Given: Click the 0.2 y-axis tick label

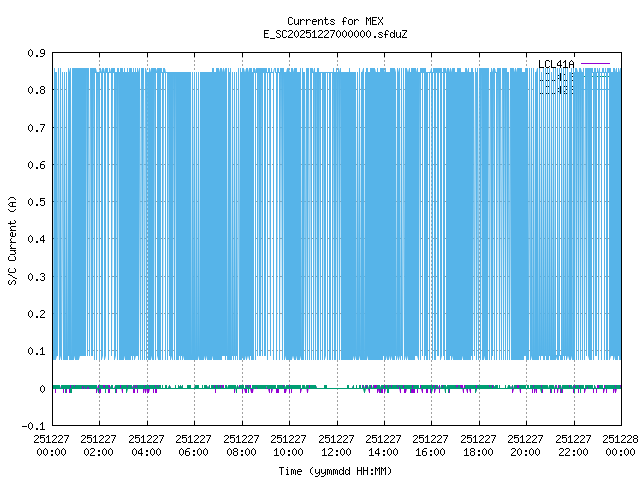Looking at the screenshot, I should pyautogui.click(x=34, y=314).
